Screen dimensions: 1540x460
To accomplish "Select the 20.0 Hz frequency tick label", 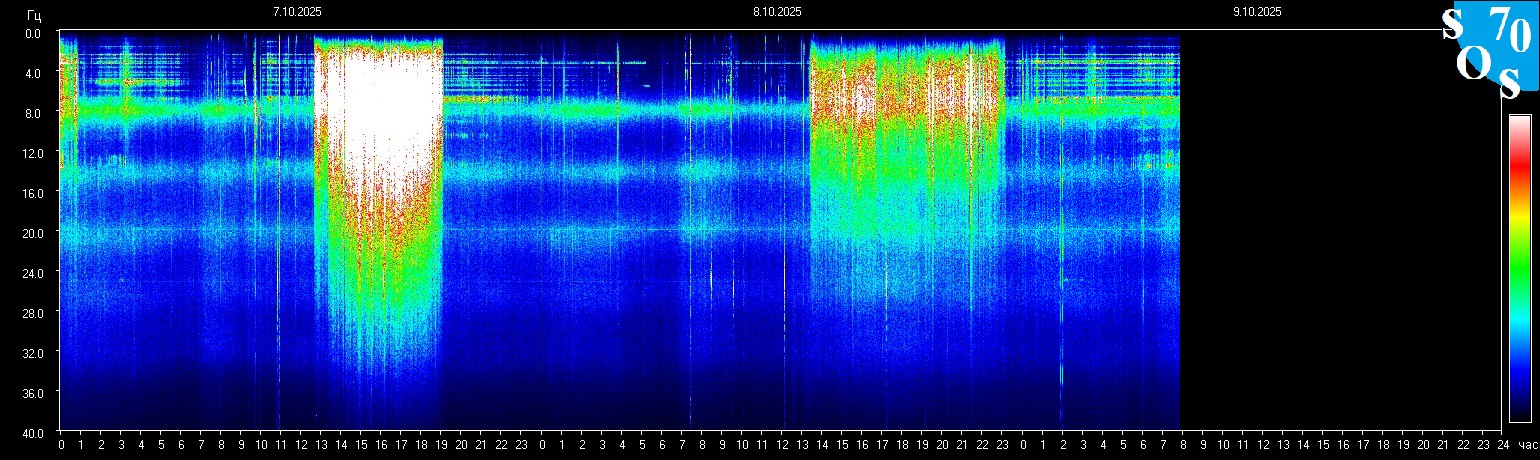I will tap(32, 233).
